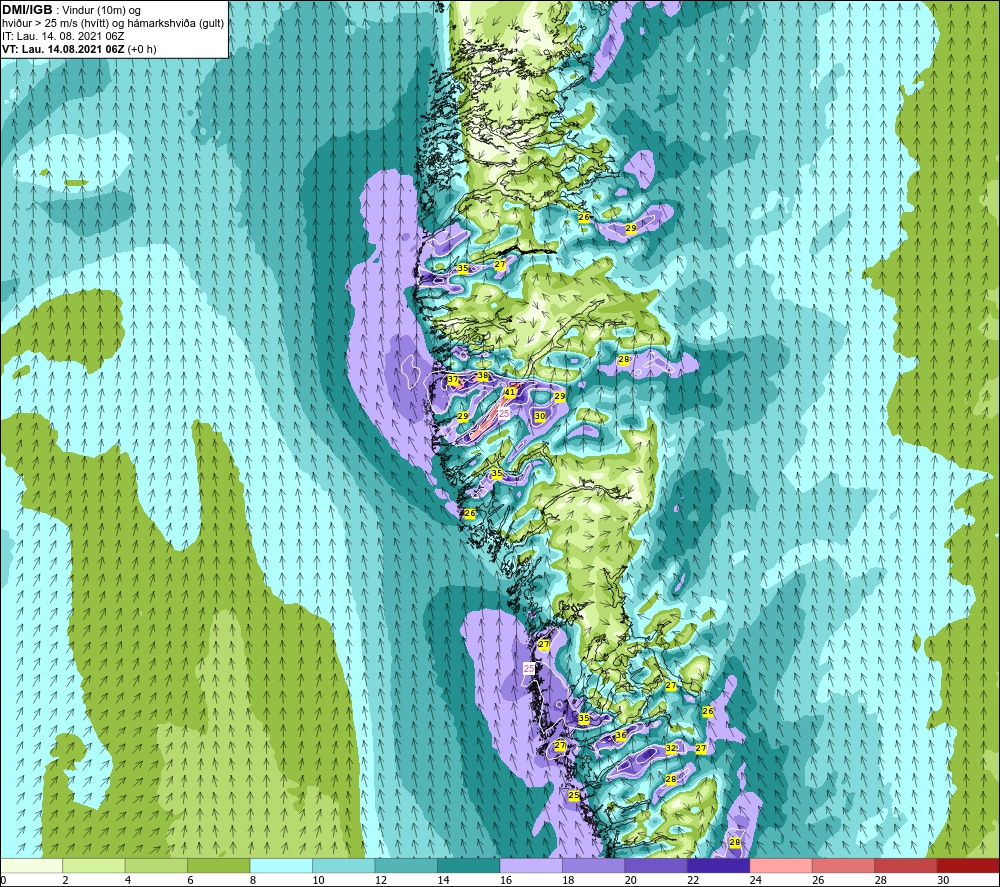Click the yellow 37 gust label
The image size is (1000, 887).
453,380
